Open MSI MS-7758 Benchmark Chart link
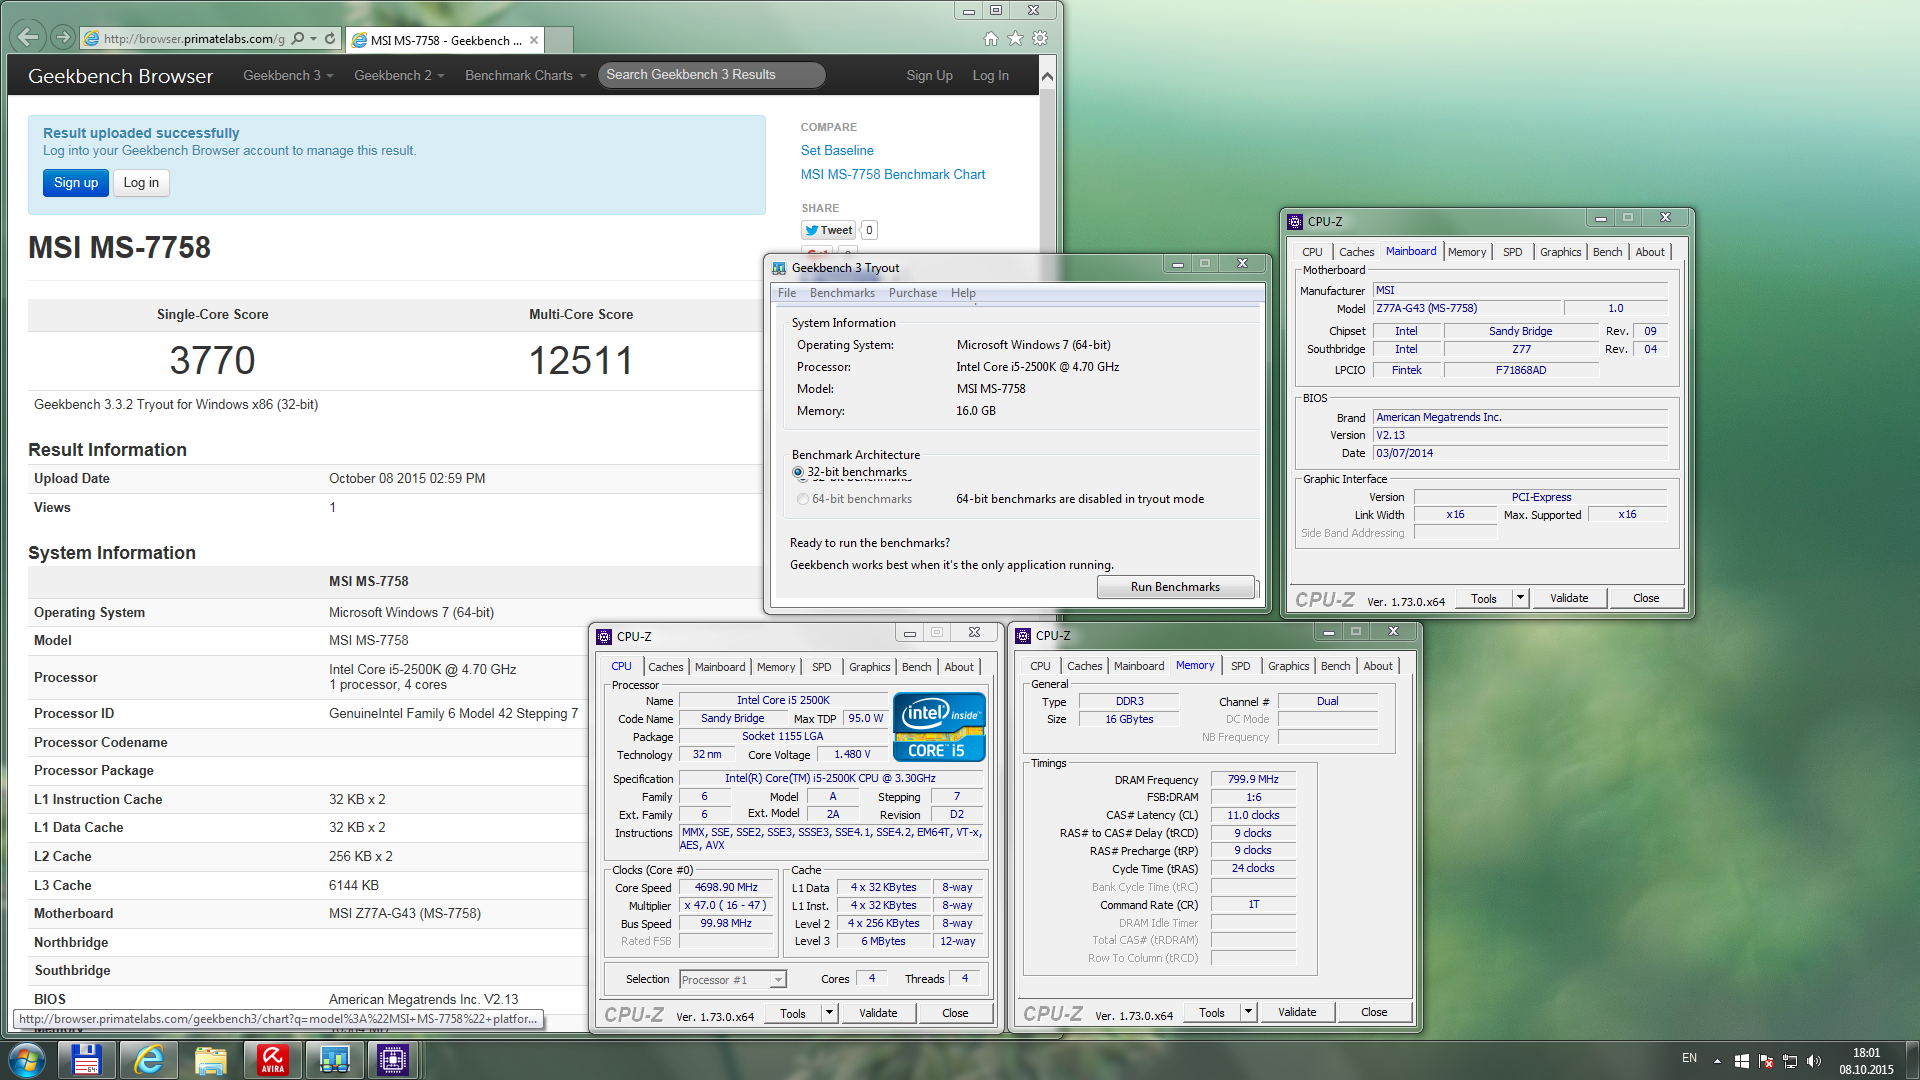1920x1080 pixels. pyautogui.click(x=893, y=174)
